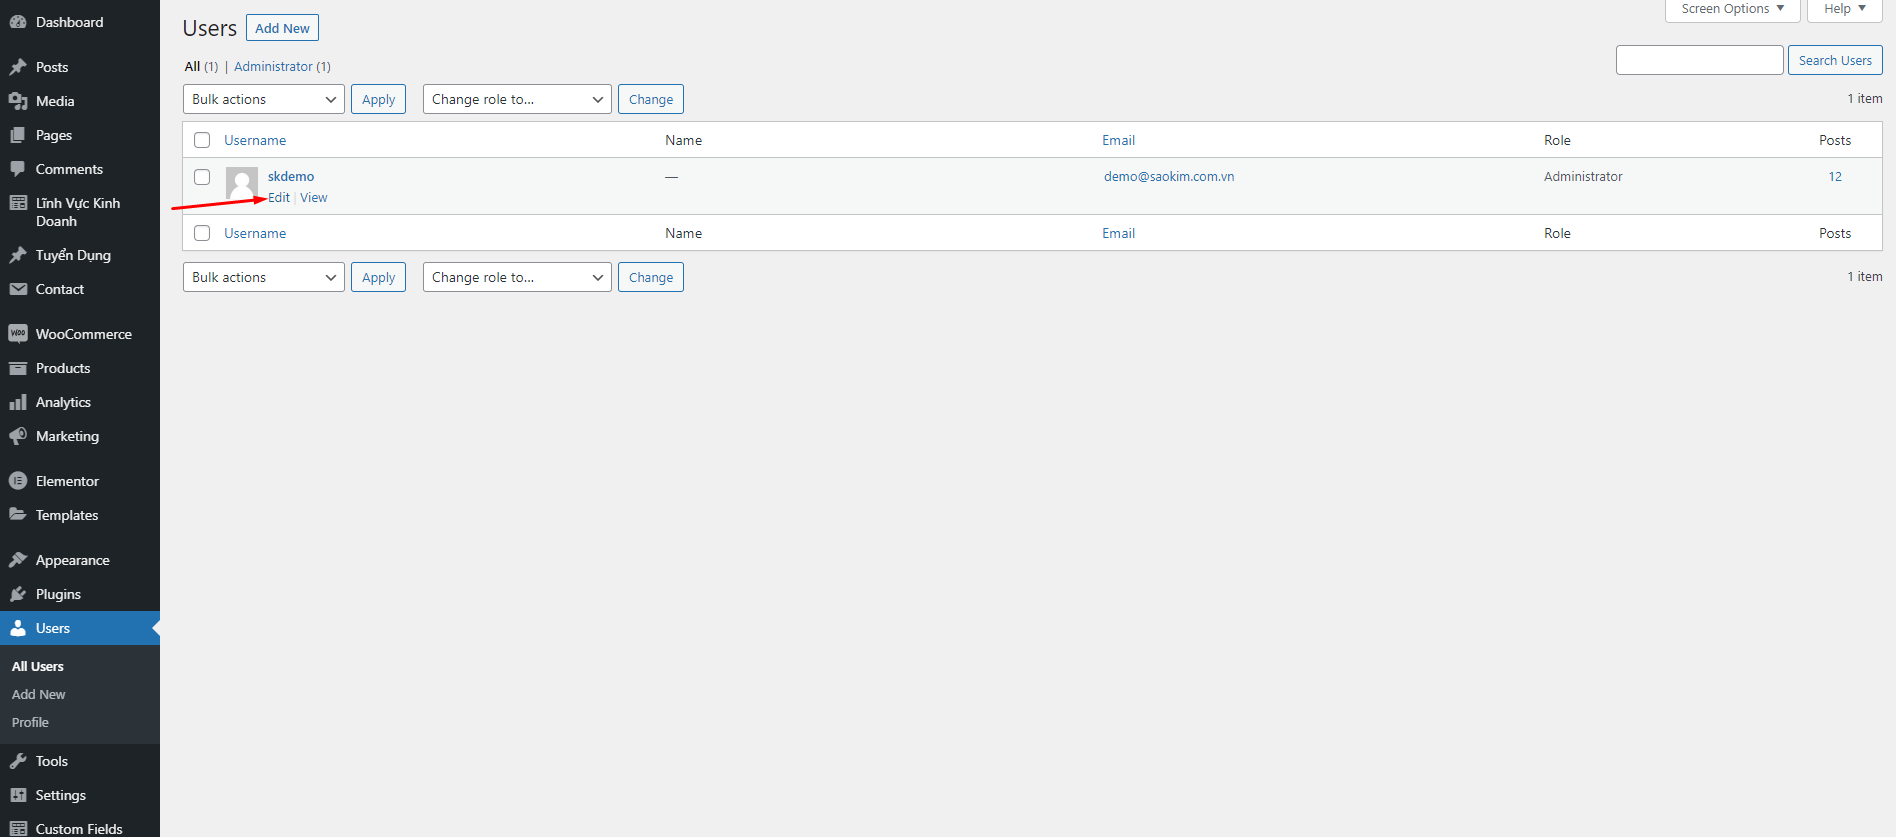Click the Plugins plug icon
The height and width of the screenshot is (837, 1896).
[18, 594]
